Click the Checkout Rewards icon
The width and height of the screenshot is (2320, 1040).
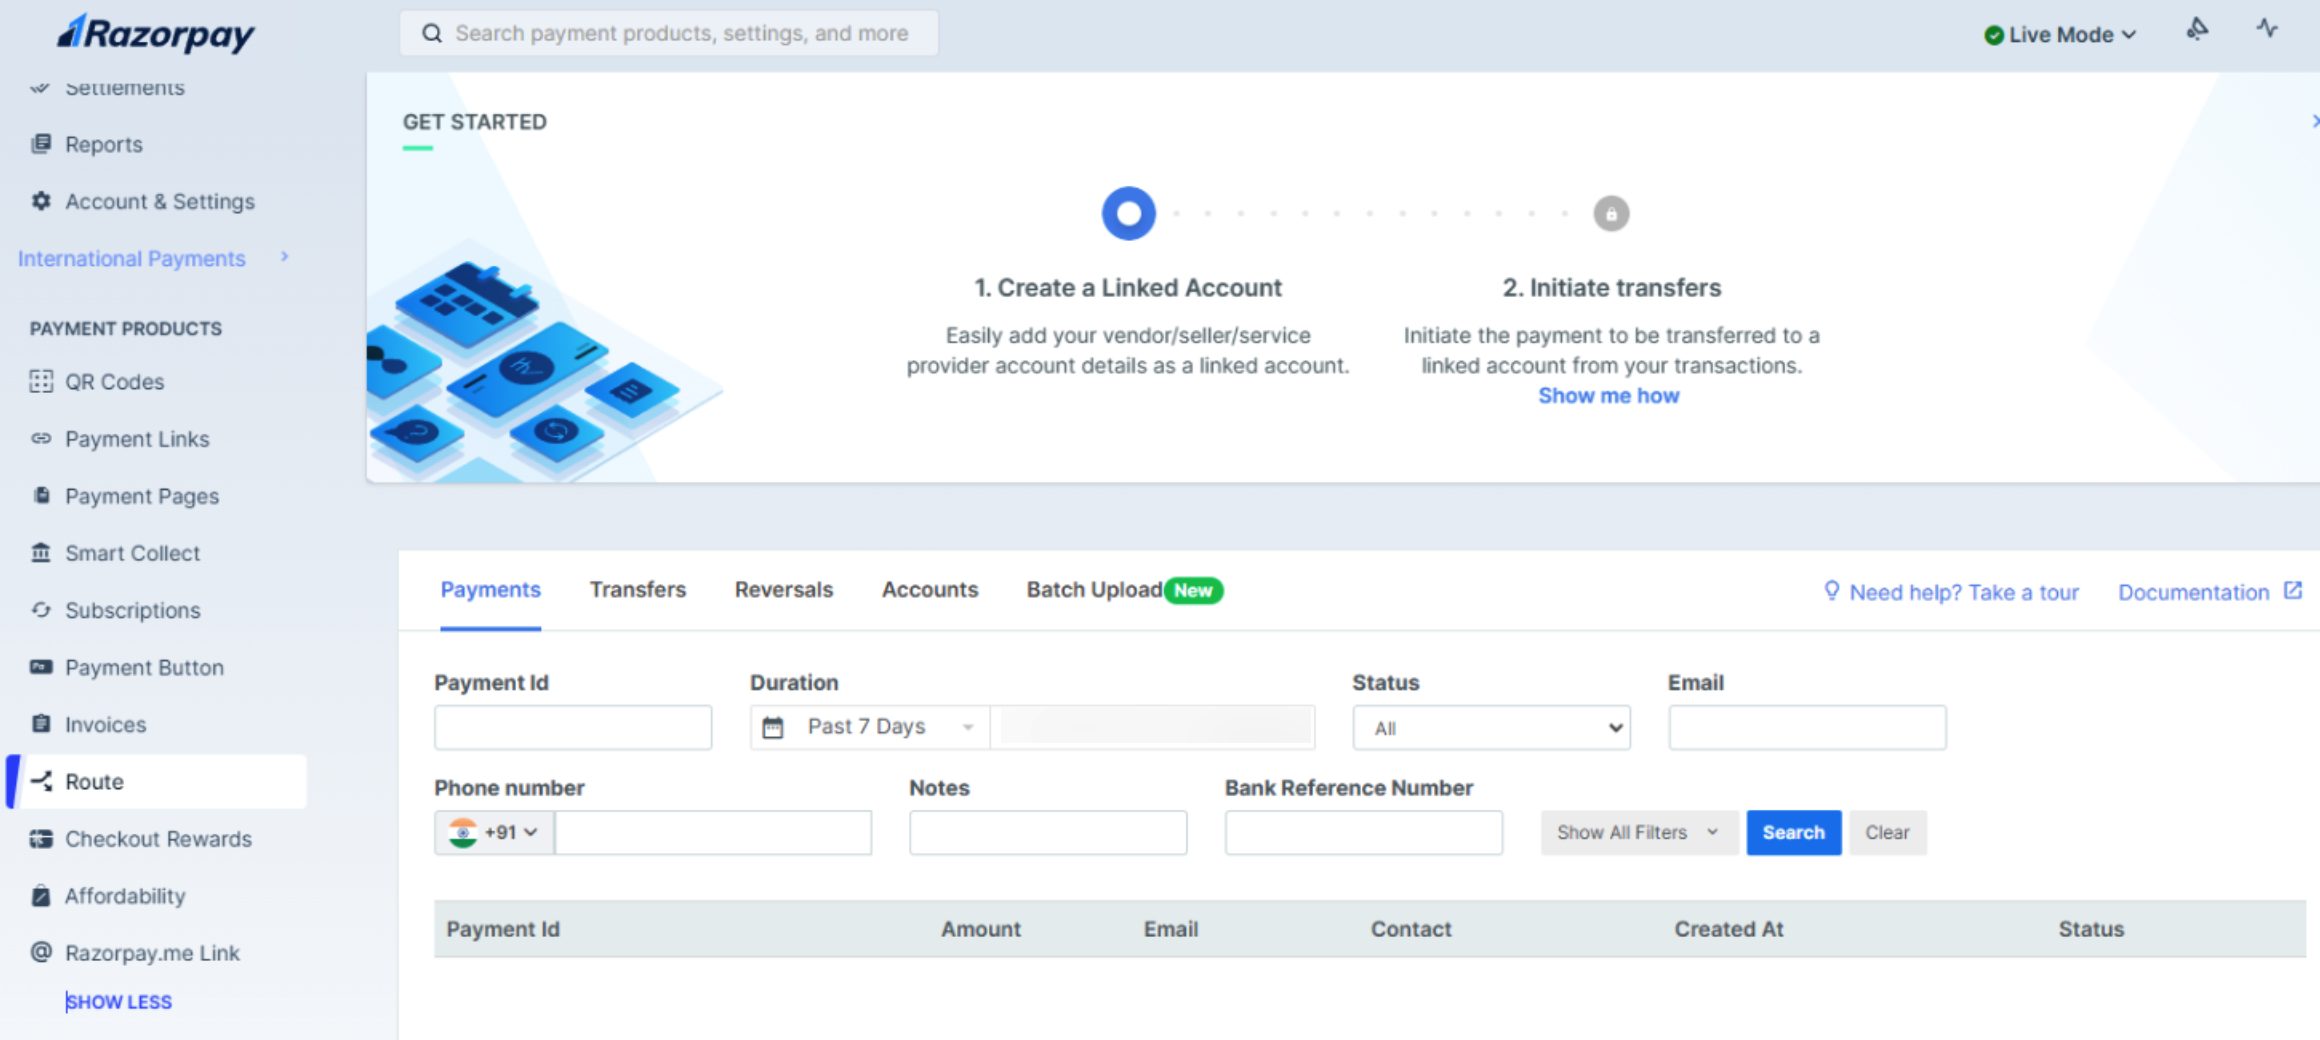(41, 839)
